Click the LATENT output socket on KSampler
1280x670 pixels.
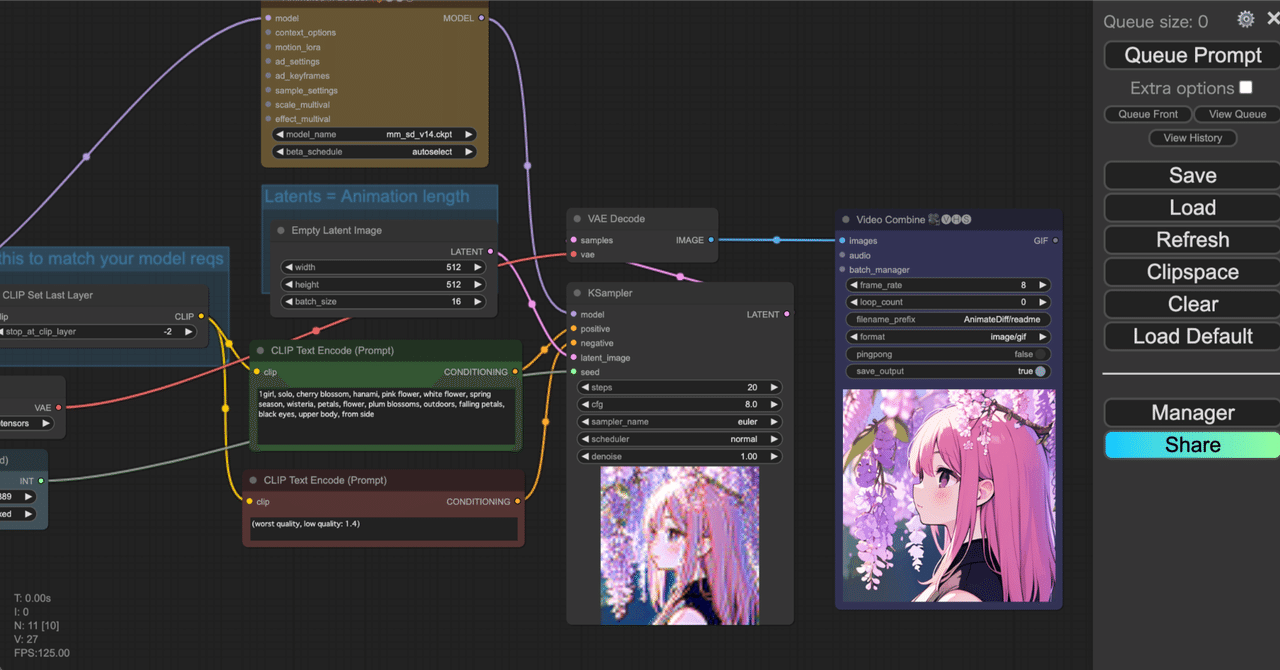pyautogui.click(x=785, y=313)
